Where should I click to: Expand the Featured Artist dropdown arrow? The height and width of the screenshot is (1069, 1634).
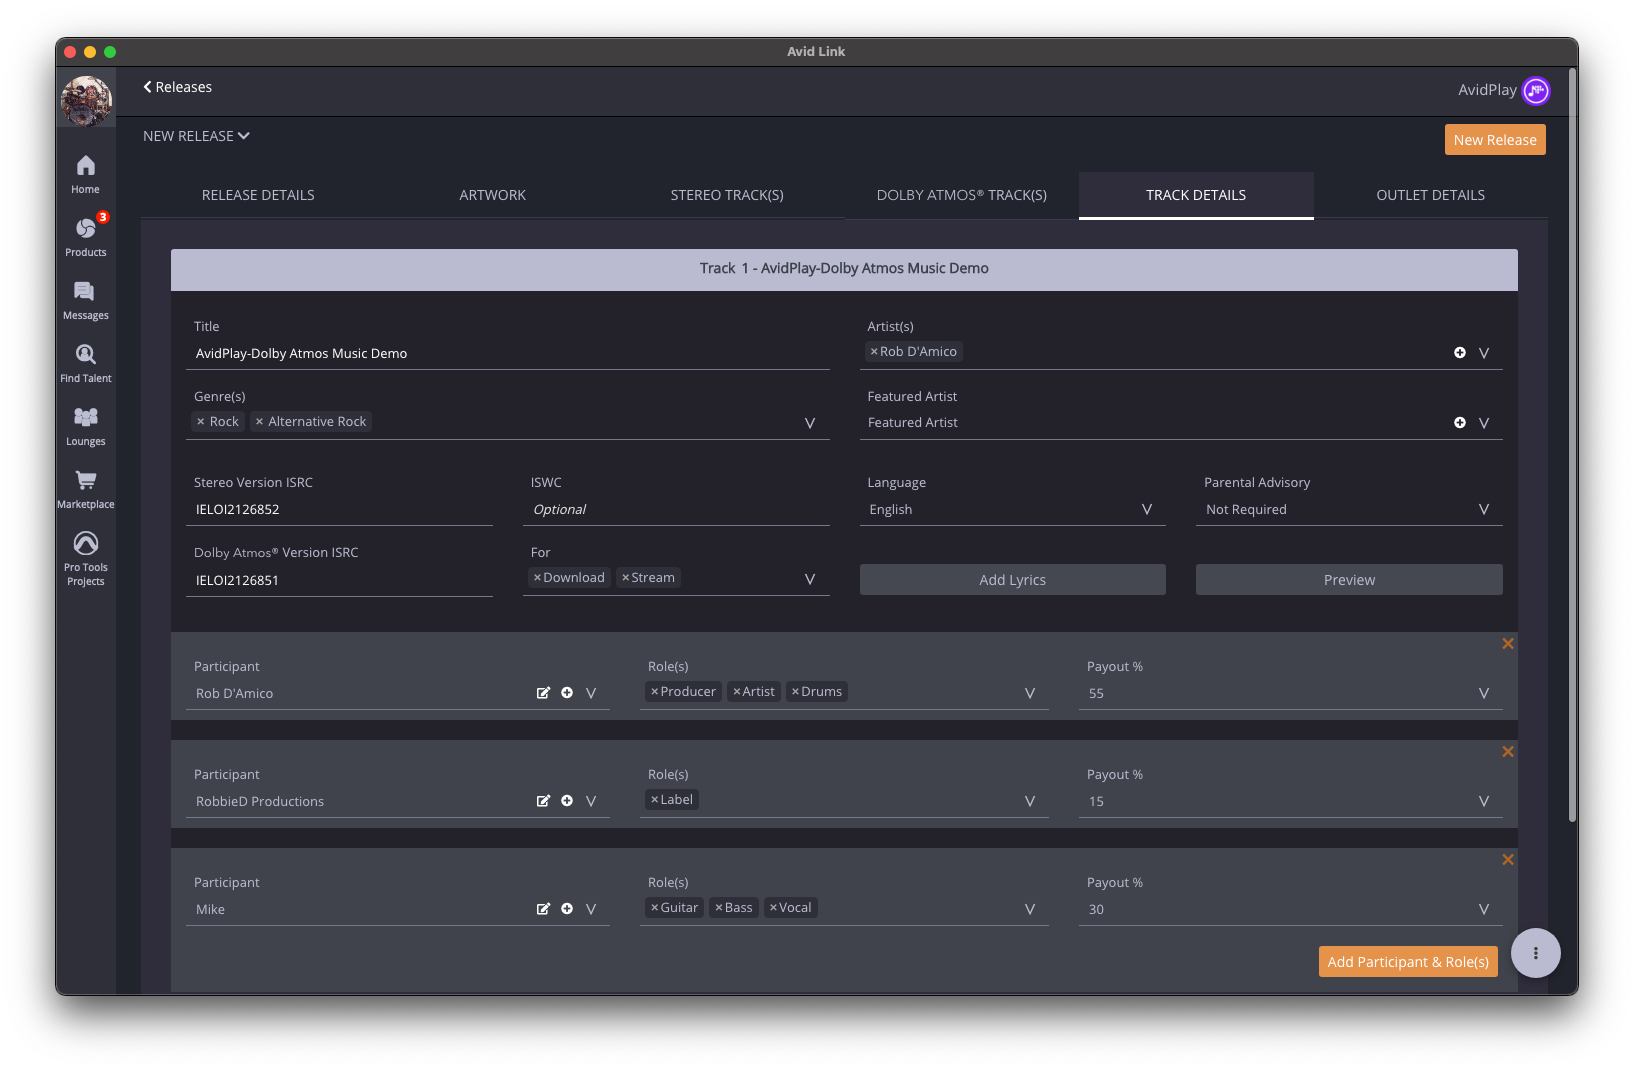coord(1484,423)
